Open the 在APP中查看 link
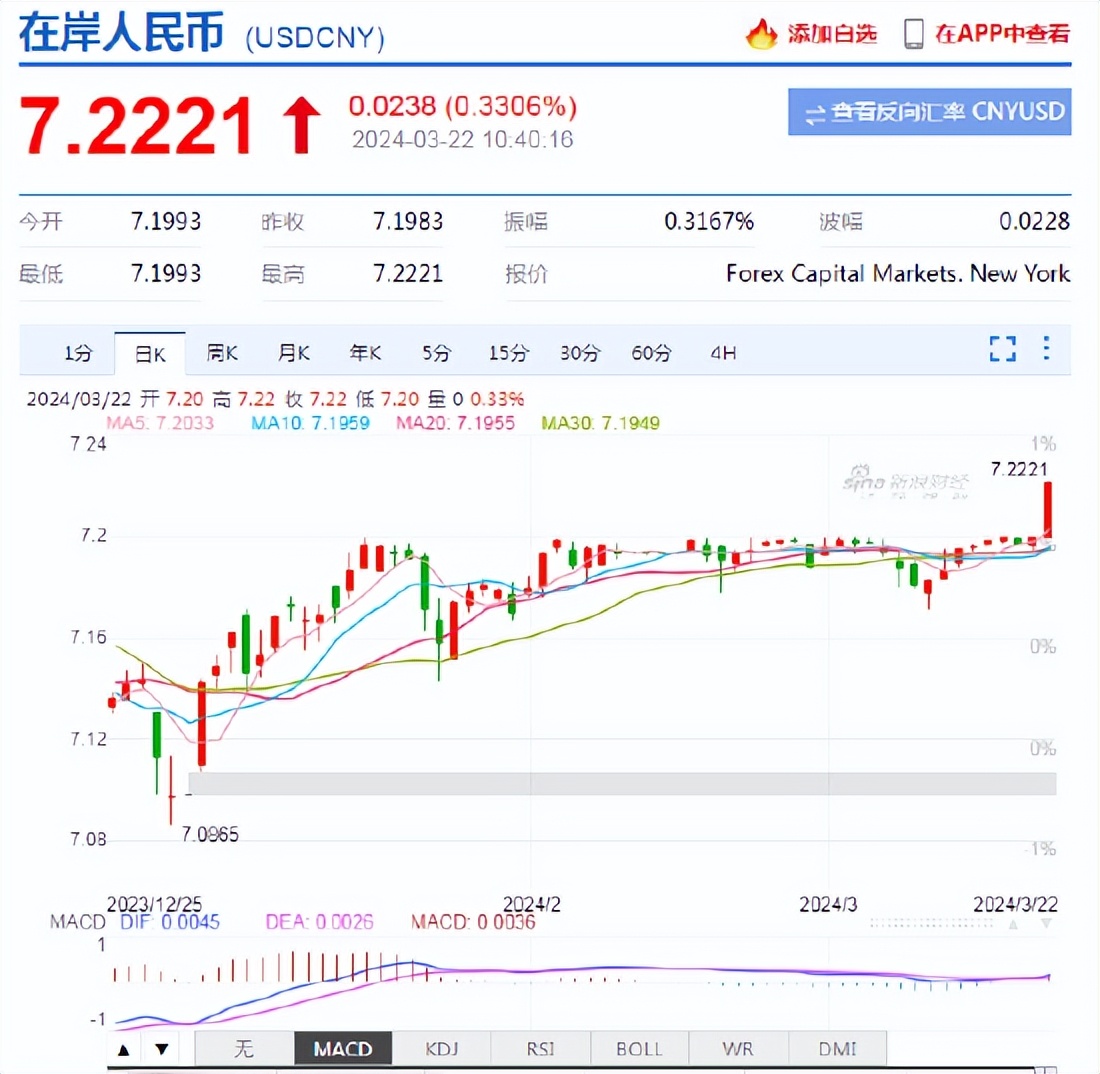The width and height of the screenshot is (1100, 1074). [1000, 33]
